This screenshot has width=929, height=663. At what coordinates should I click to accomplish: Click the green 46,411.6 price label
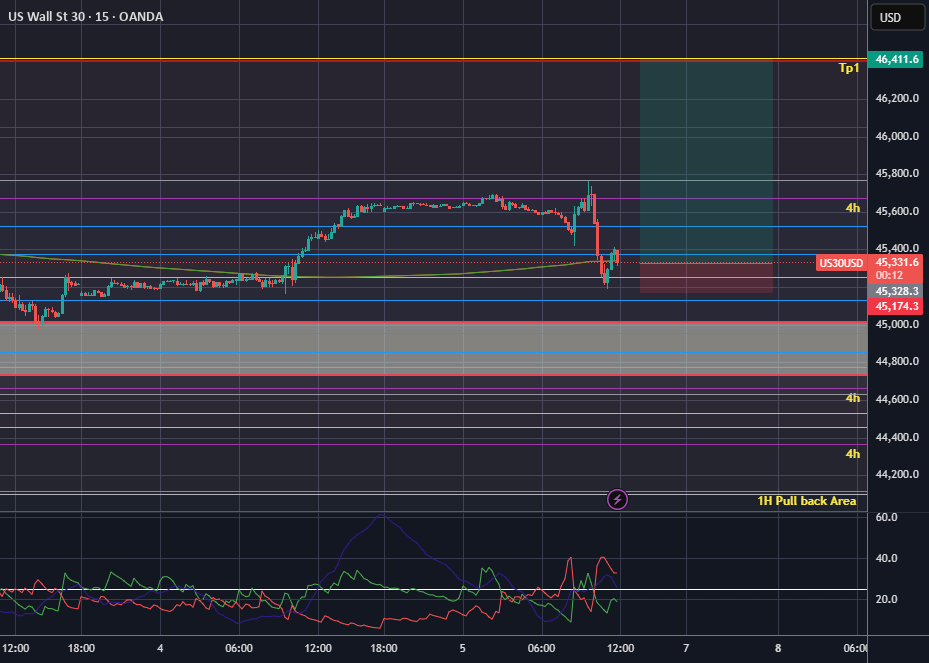pyautogui.click(x=896, y=59)
